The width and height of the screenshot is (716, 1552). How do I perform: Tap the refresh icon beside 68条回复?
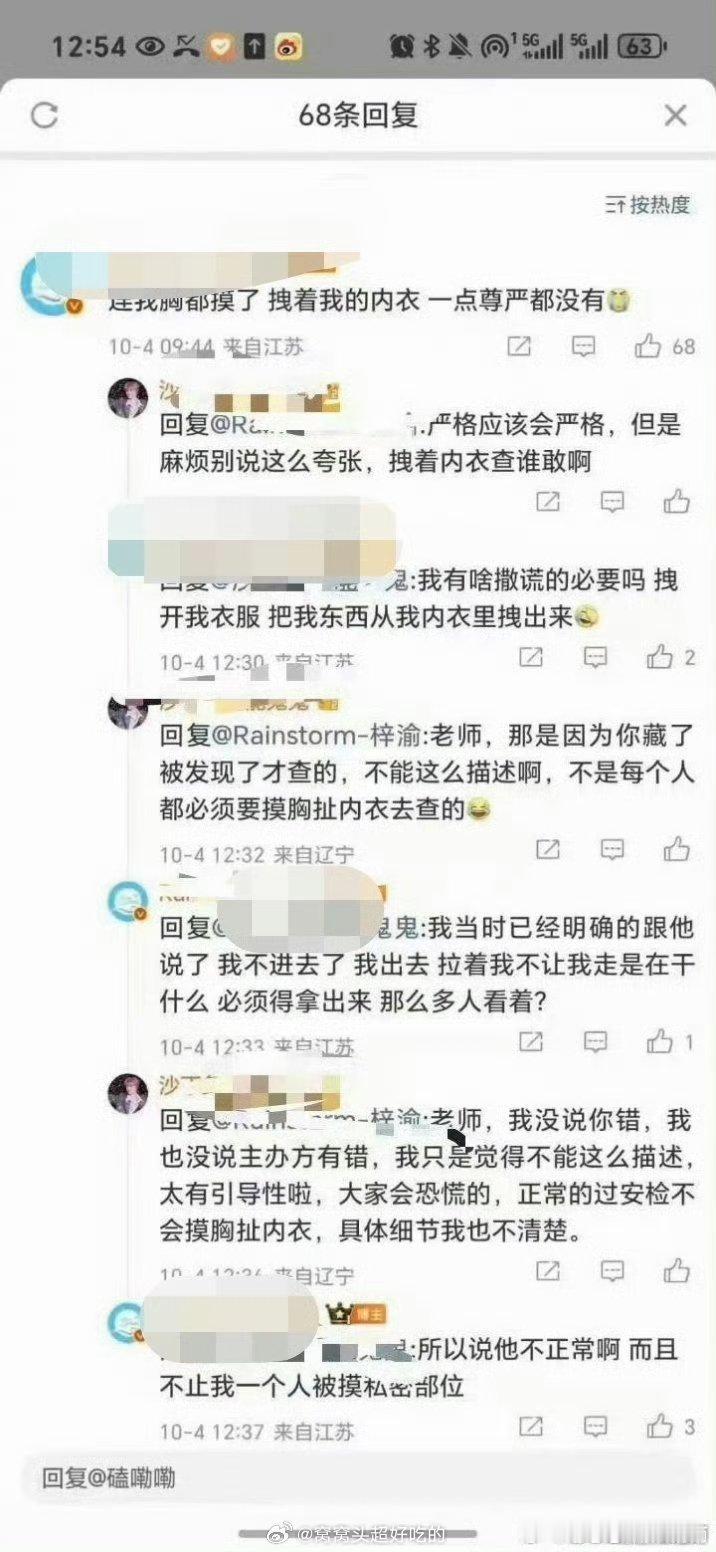tap(44, 116)
